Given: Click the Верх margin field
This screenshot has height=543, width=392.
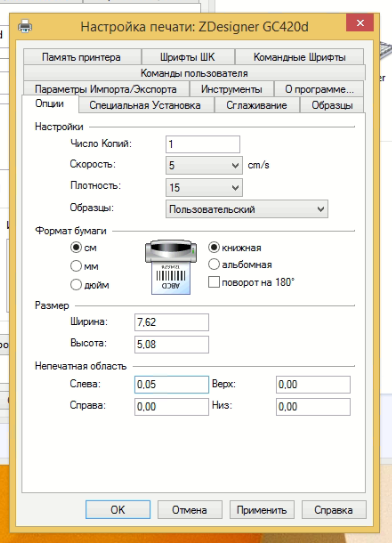Looking at the screenshot, I should point(313,384).
